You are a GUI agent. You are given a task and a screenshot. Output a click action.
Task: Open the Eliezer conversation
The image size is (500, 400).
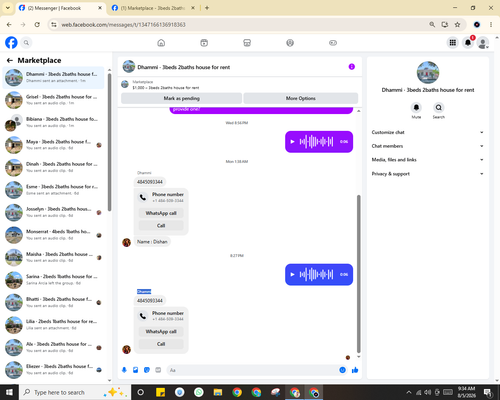(53, 370)
